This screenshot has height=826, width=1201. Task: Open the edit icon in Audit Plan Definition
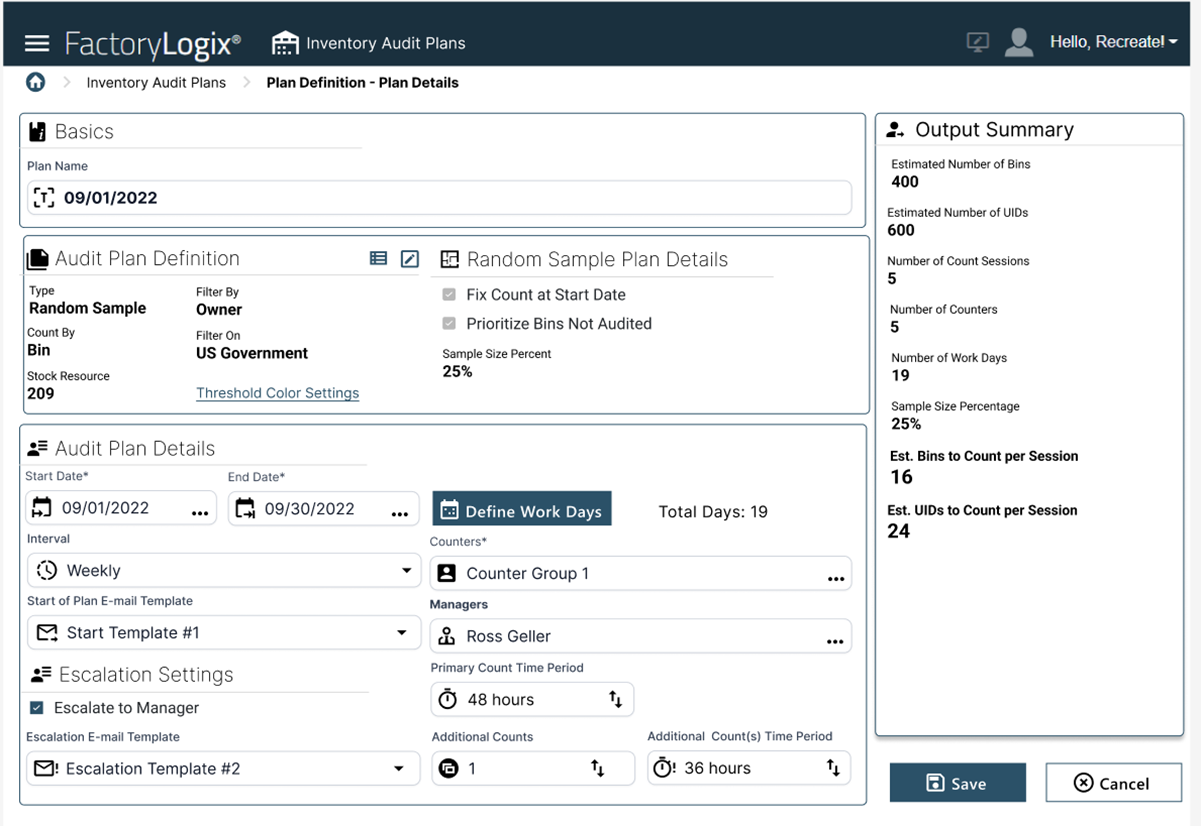click(409, 258)
